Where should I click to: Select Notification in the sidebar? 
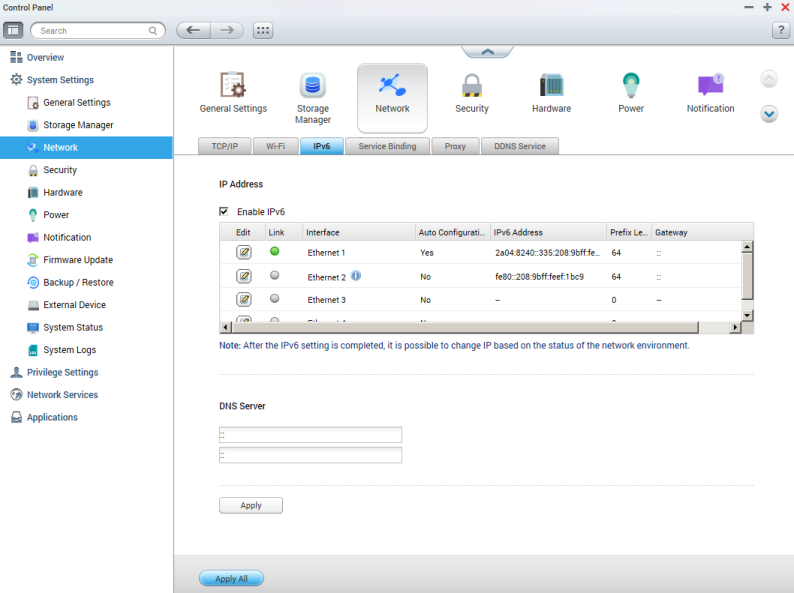(59, 237)
